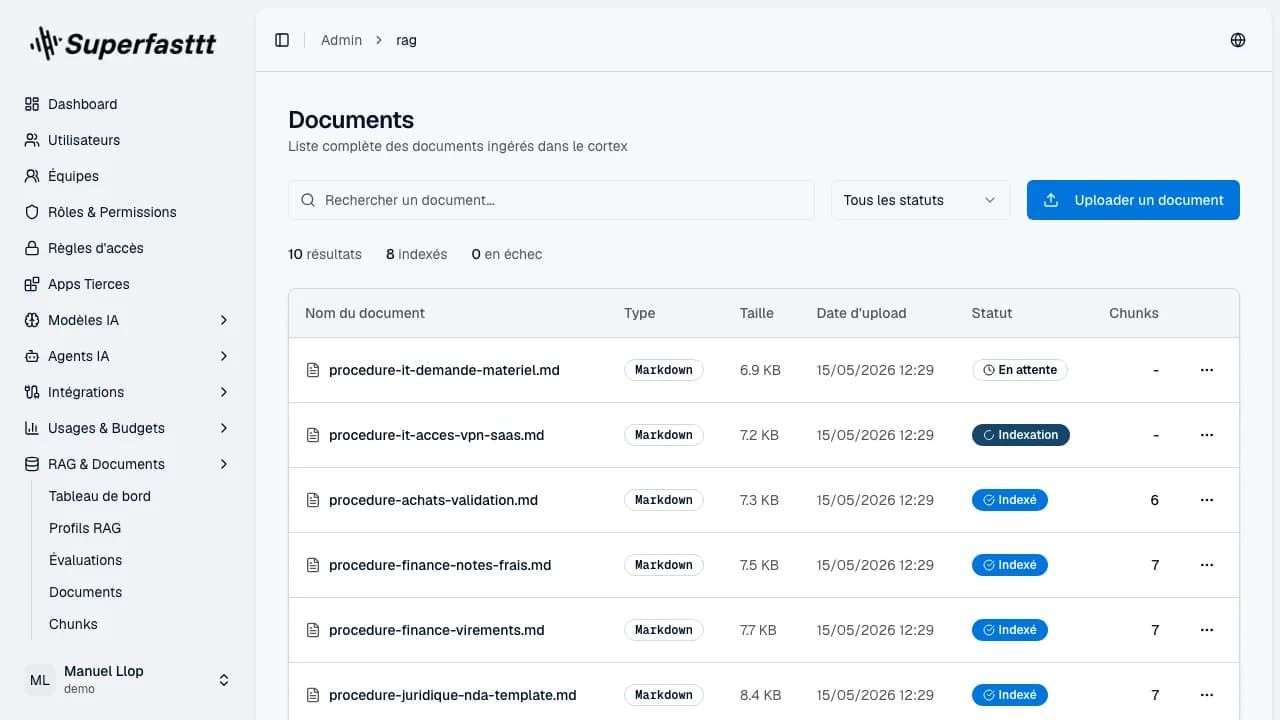Viewport: 1280px width, 720px height.
Task: Click the Statut column header
Action: (x=992, y=313)
